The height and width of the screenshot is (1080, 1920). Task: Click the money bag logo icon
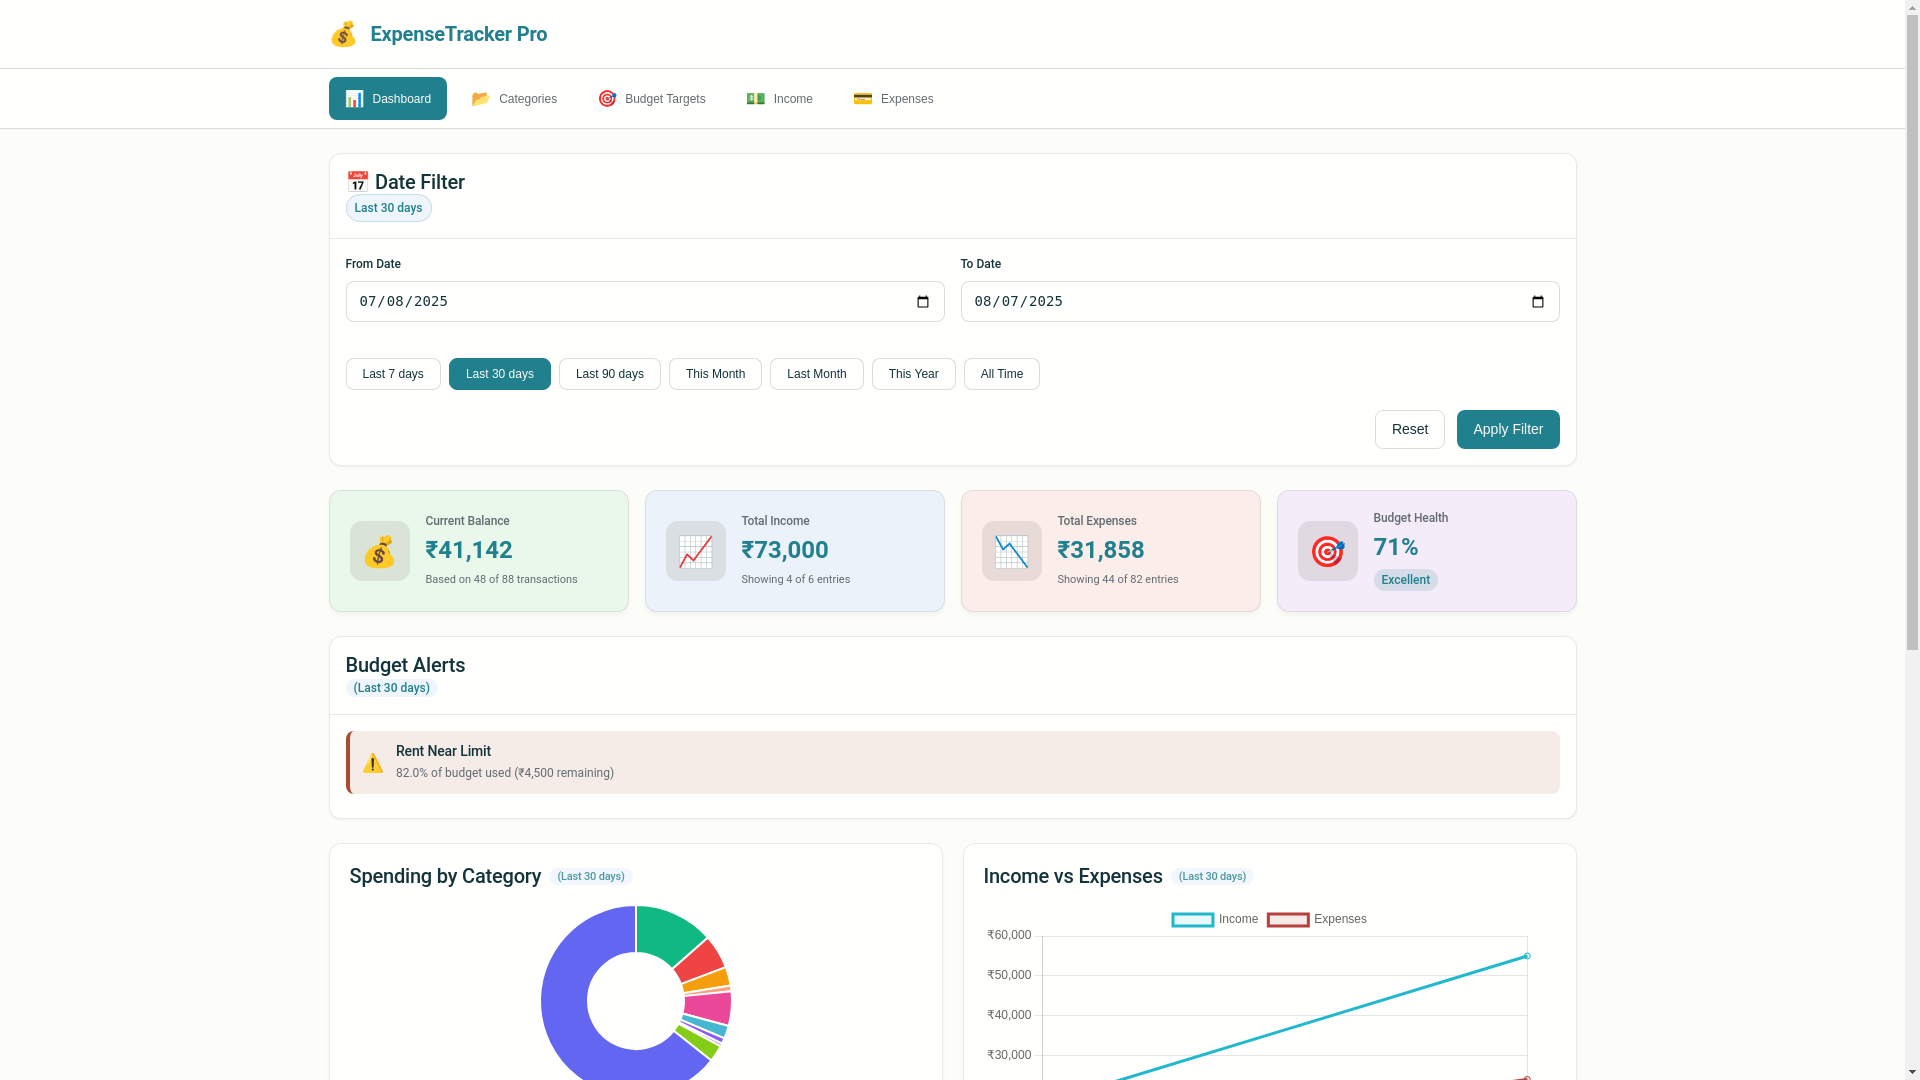343,34
